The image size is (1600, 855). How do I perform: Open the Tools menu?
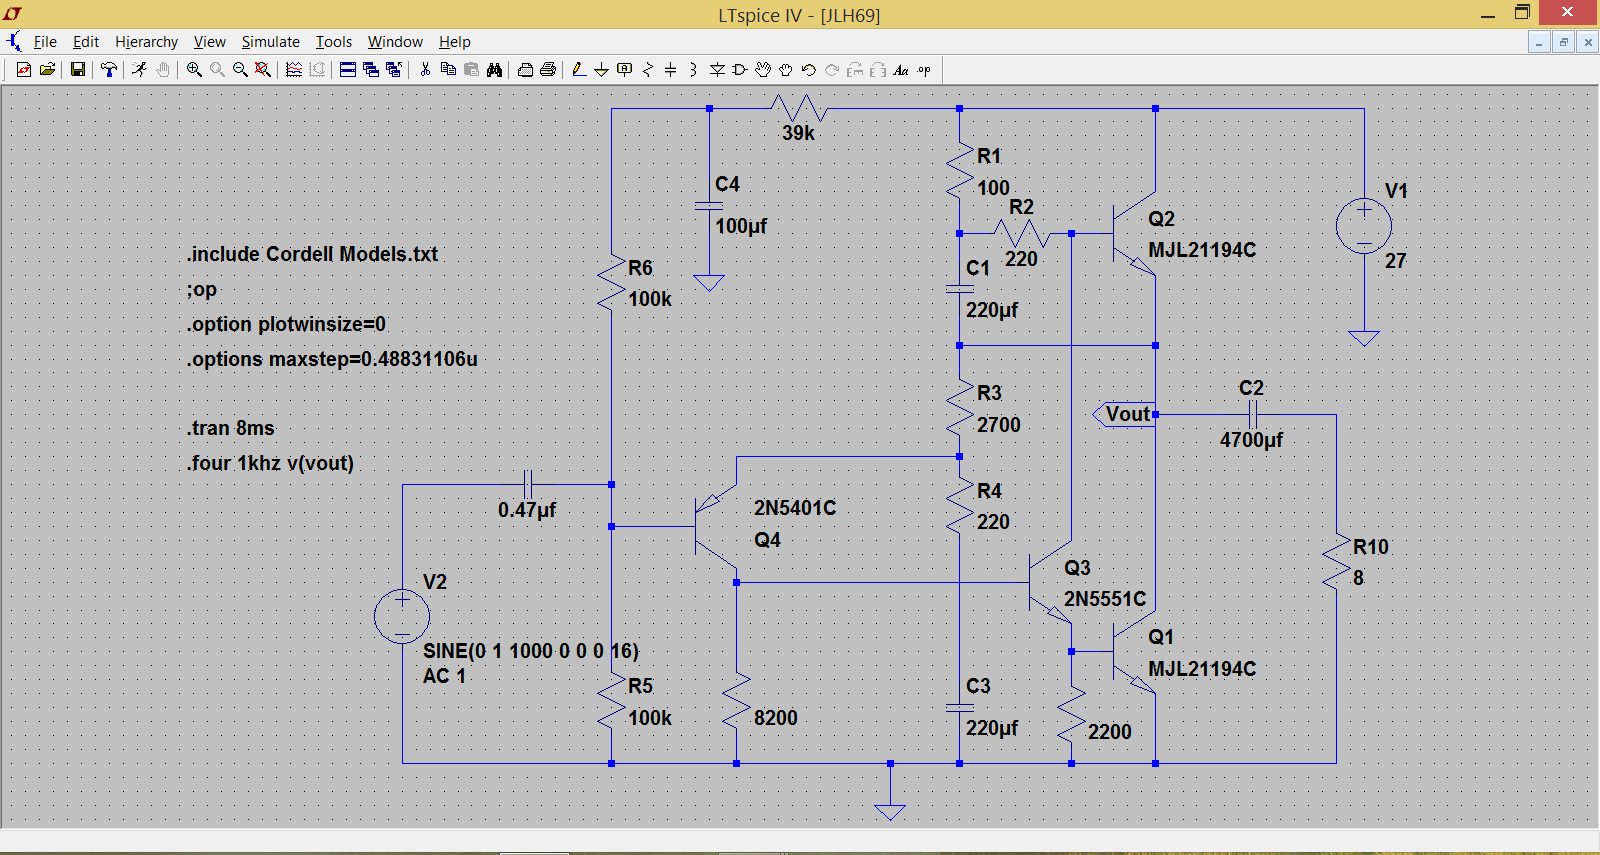click(x=334, y=42)
